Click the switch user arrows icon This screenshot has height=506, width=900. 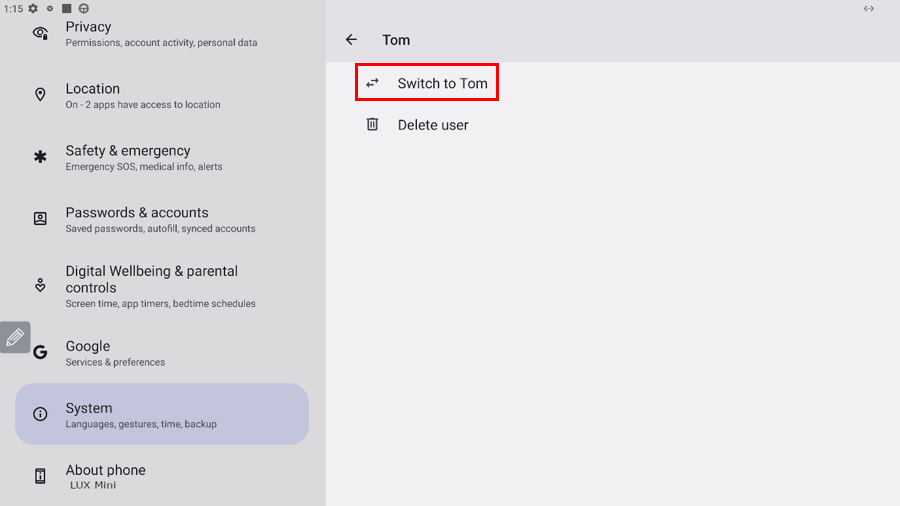point(372,83)
